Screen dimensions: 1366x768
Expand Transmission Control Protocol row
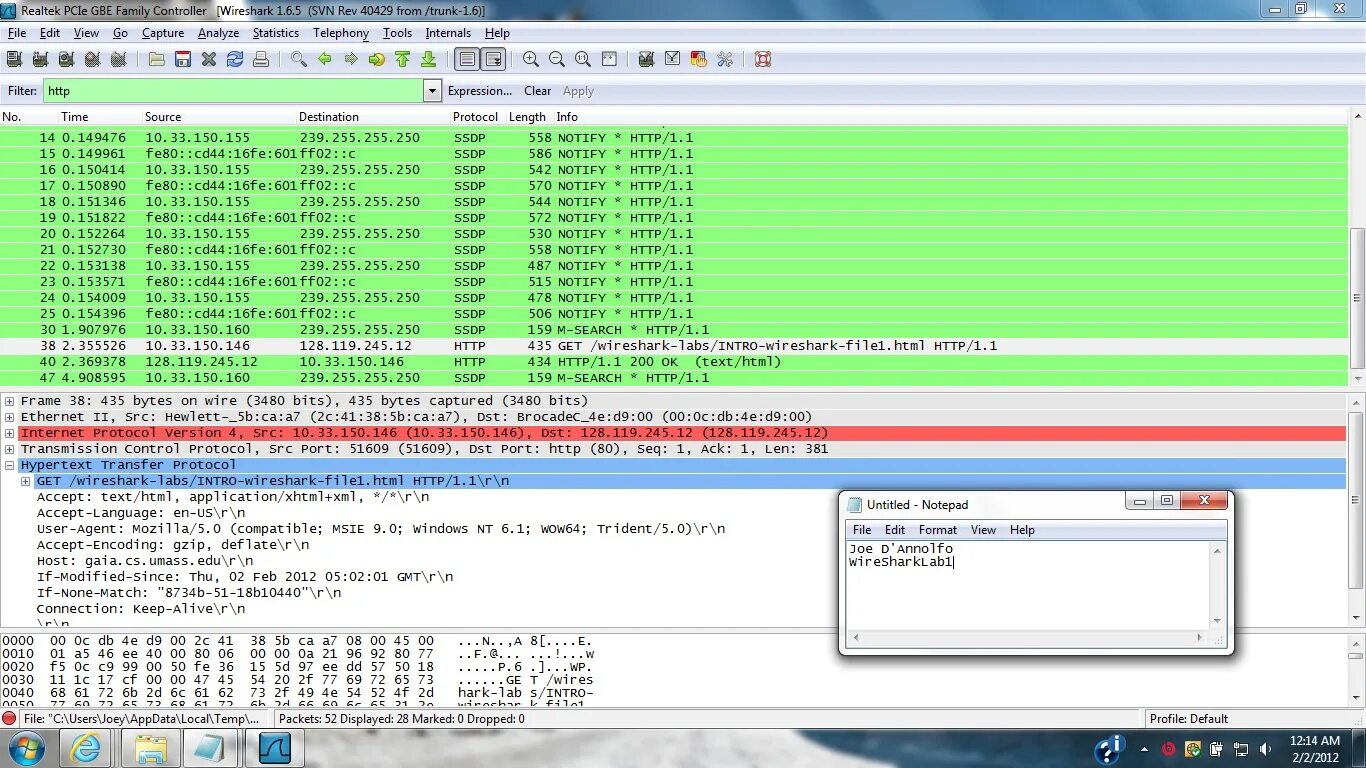(9, 449)
